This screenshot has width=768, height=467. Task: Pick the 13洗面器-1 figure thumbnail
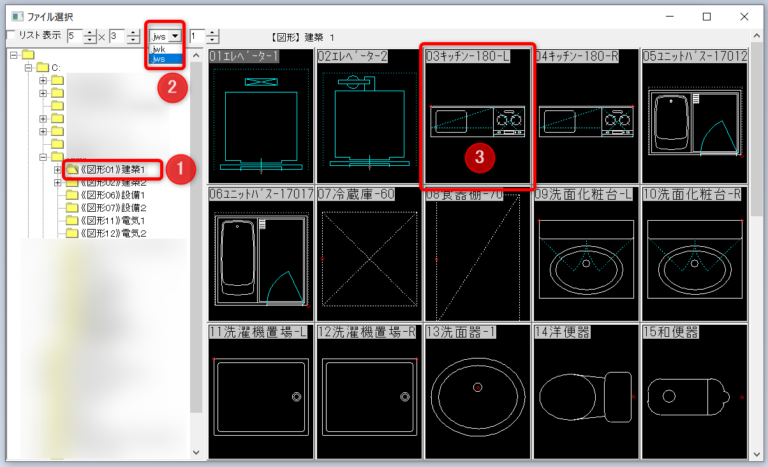point(478,392)
